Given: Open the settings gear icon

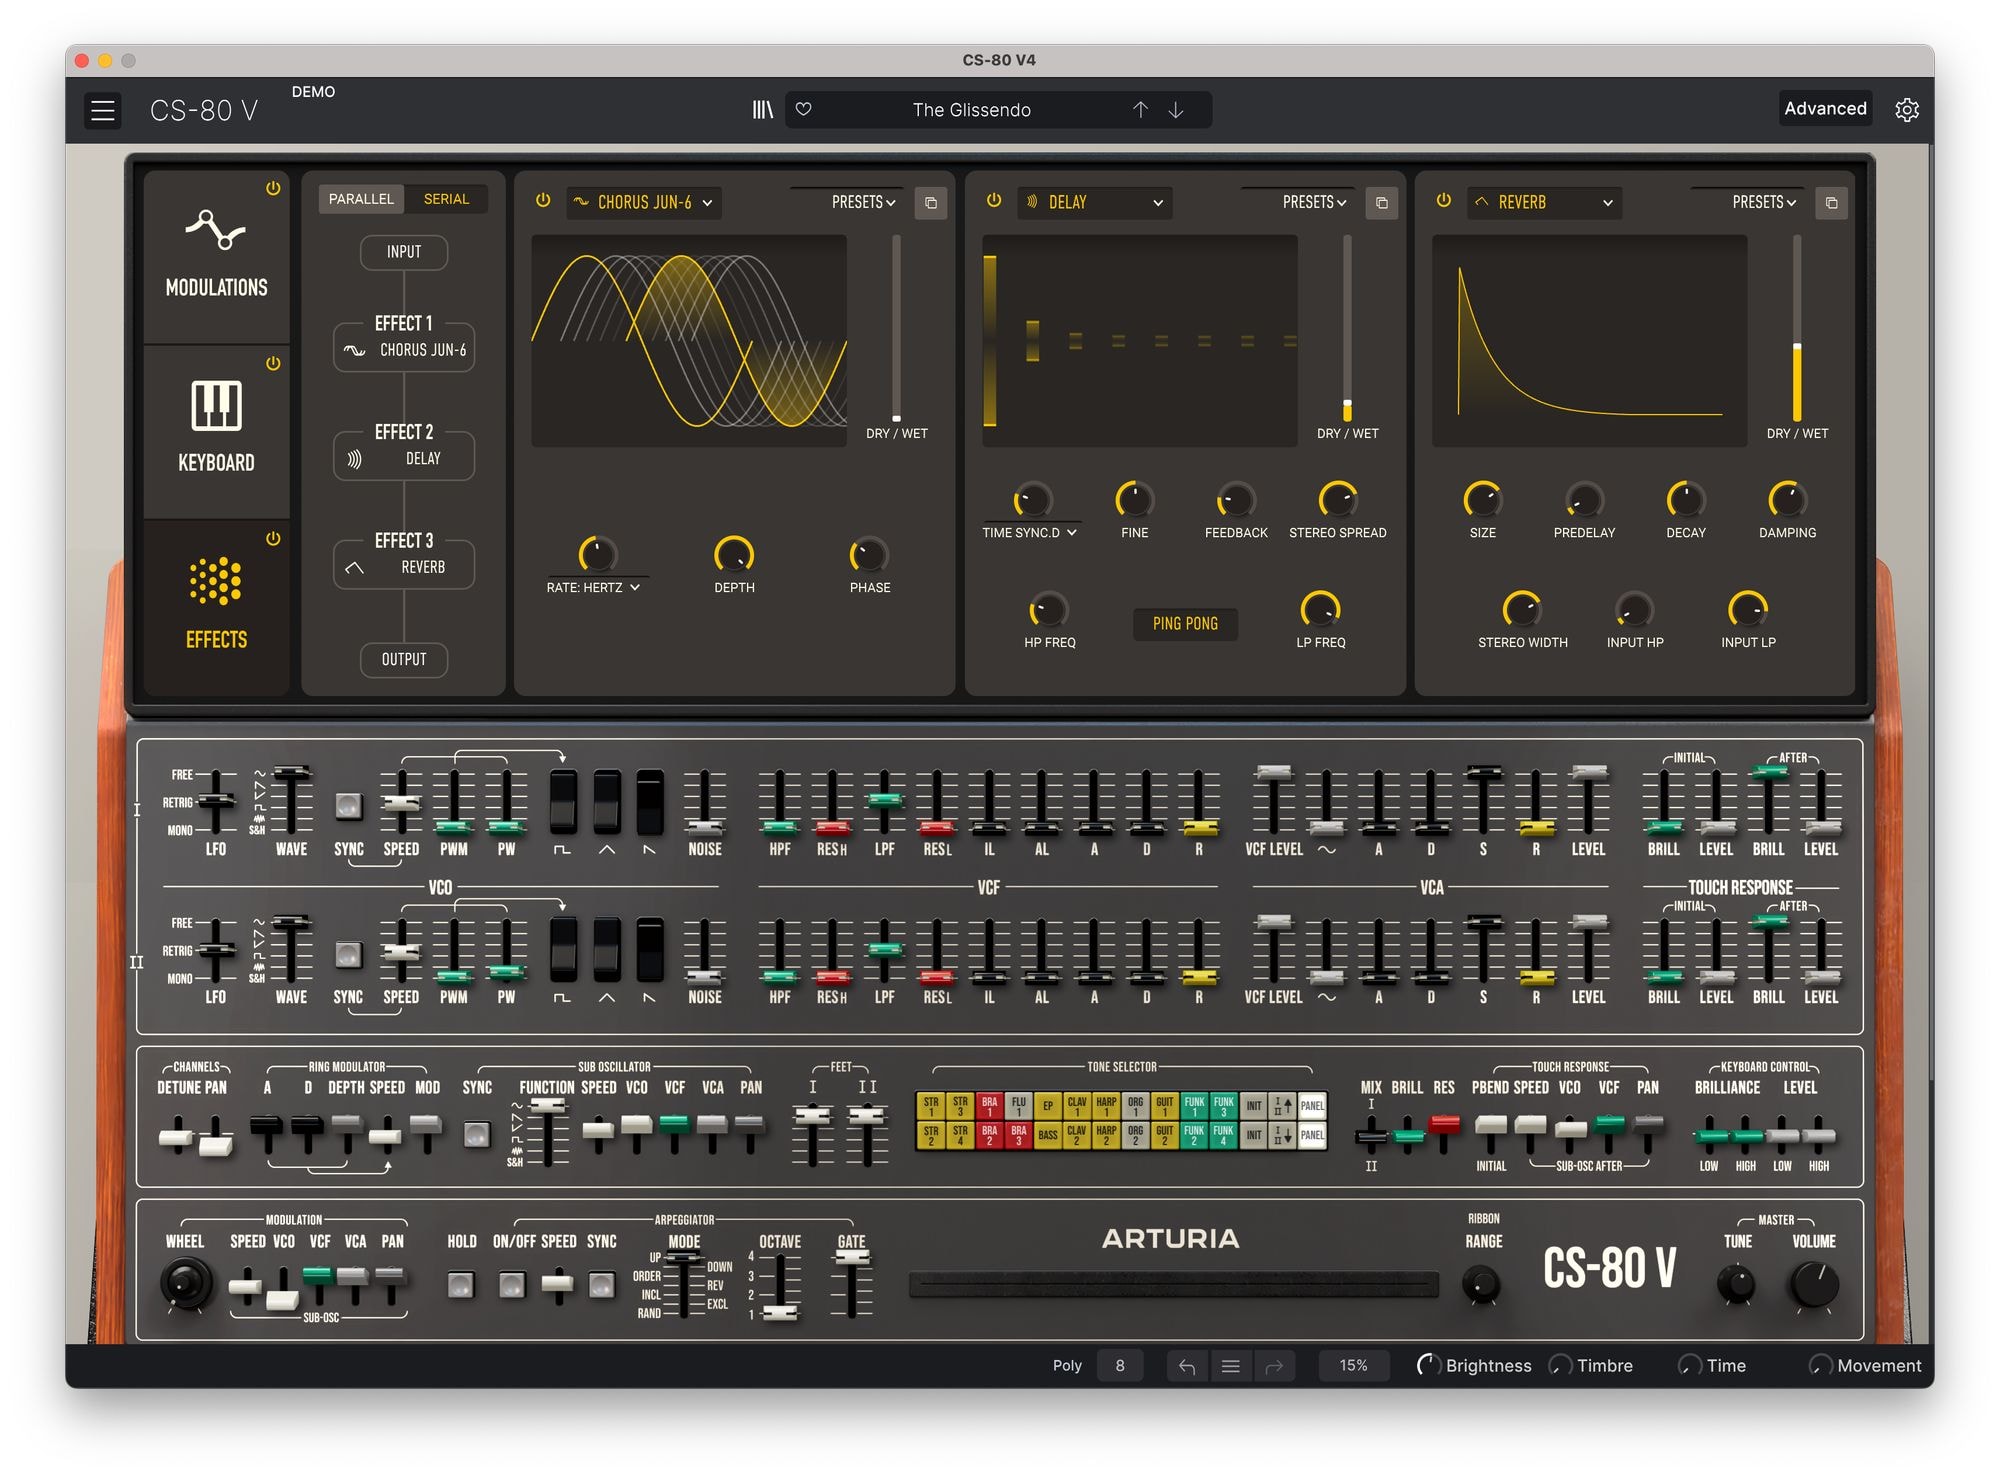Looking at the screenshot, I should (x=1907, y=110).
